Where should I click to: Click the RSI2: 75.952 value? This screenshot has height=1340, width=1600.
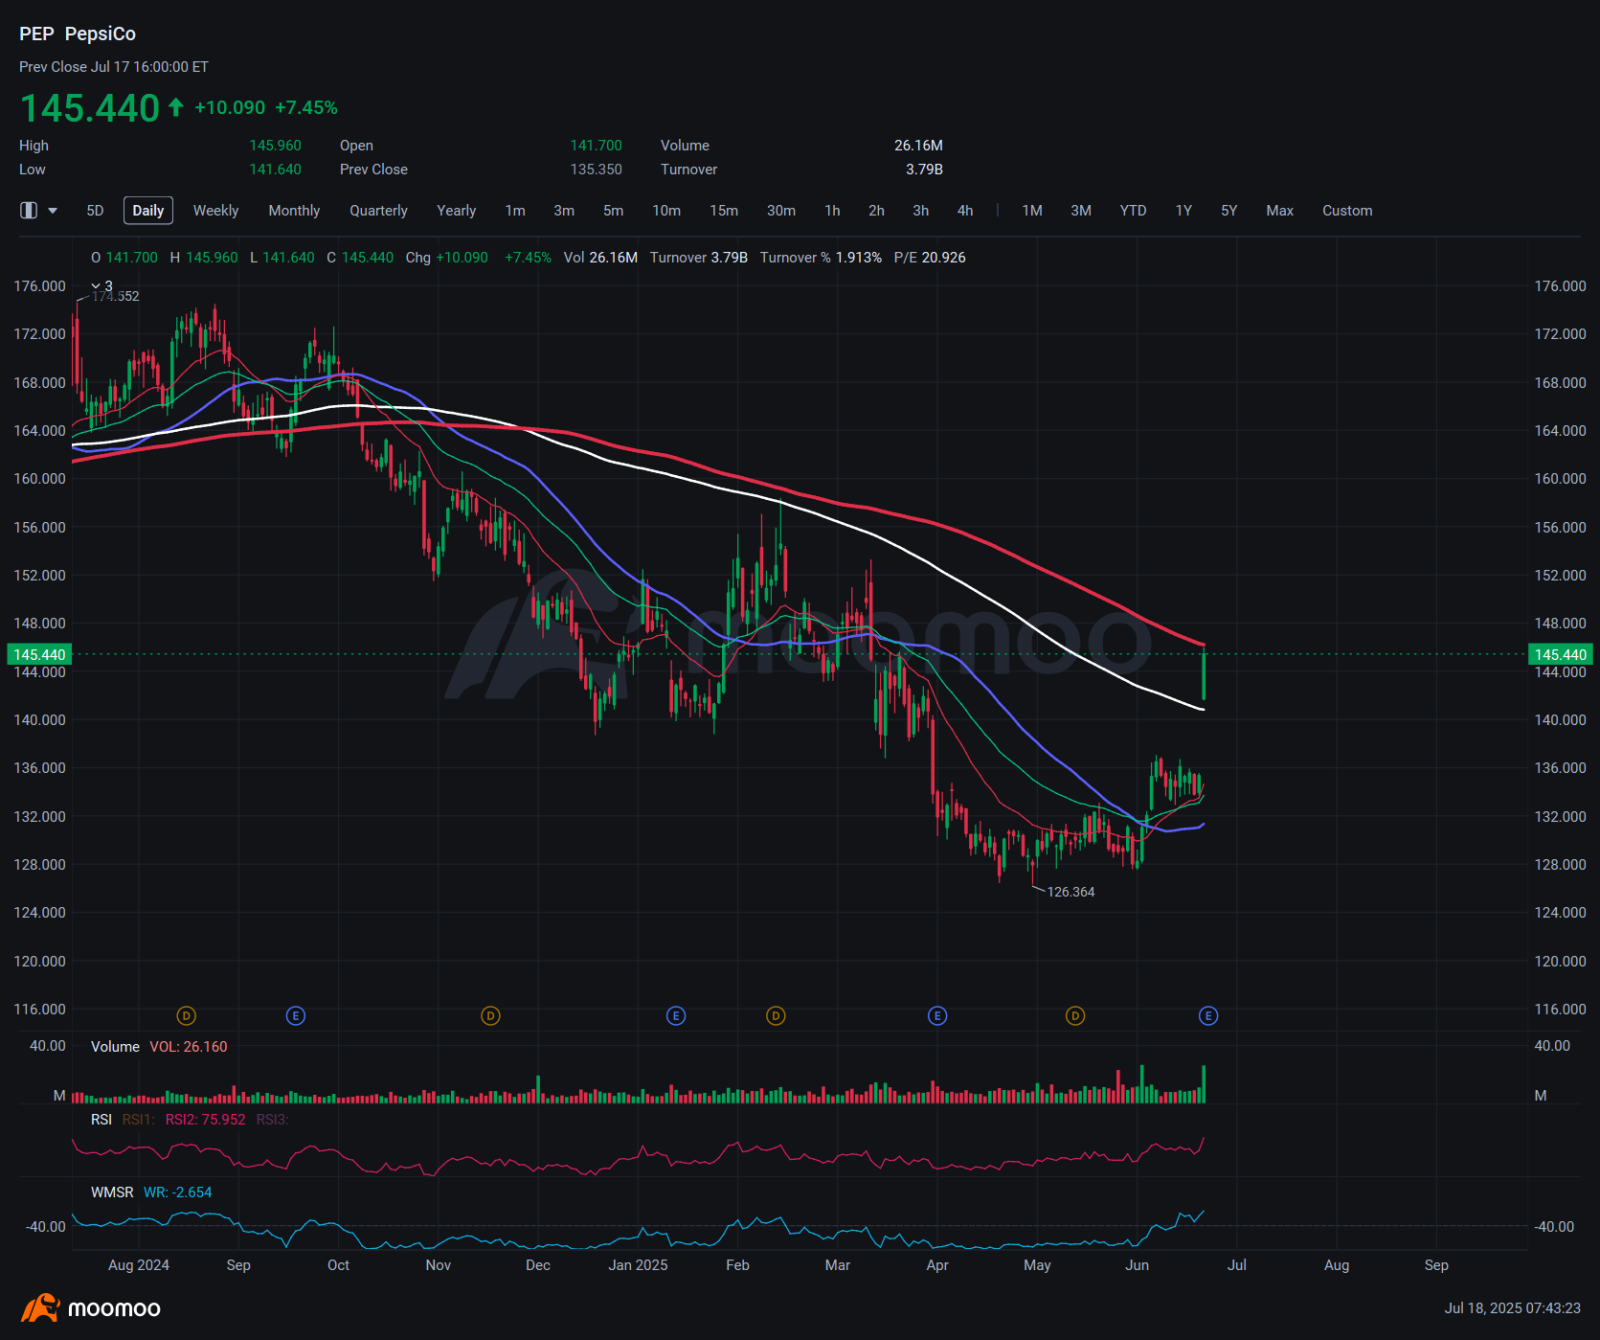point(205,1120)
